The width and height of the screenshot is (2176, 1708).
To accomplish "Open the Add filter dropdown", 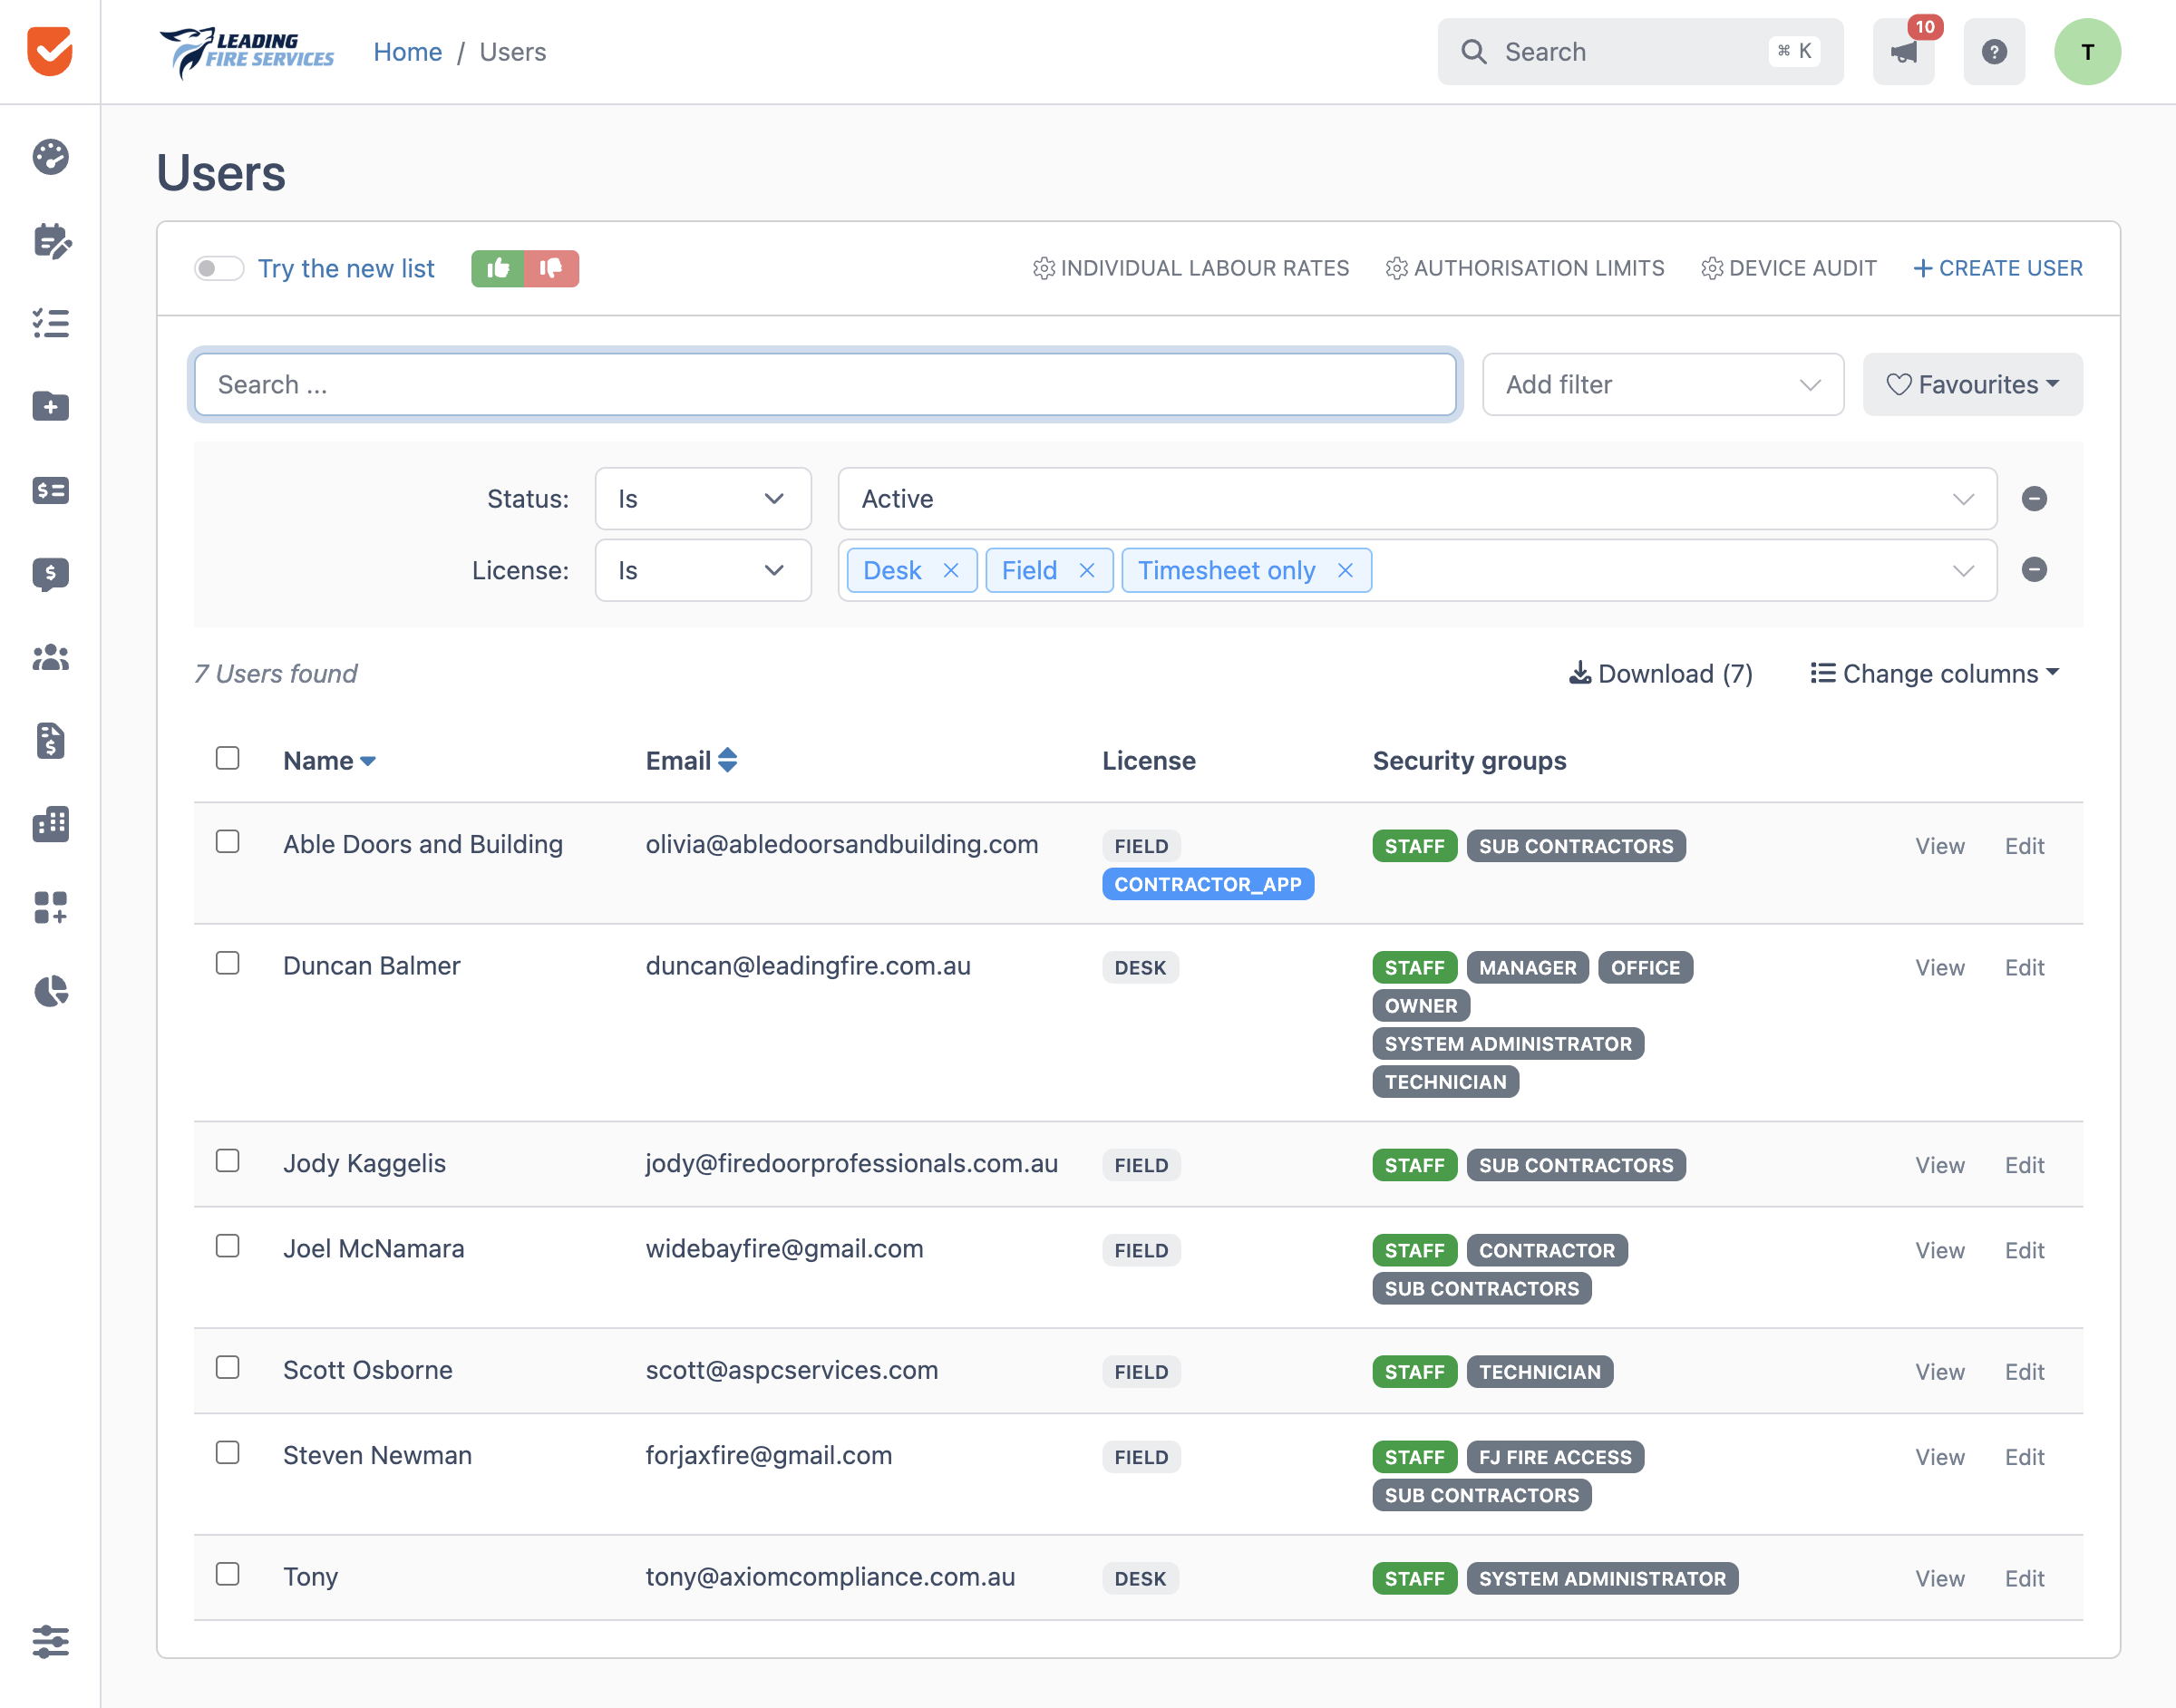I will [x=1662, y=384].
